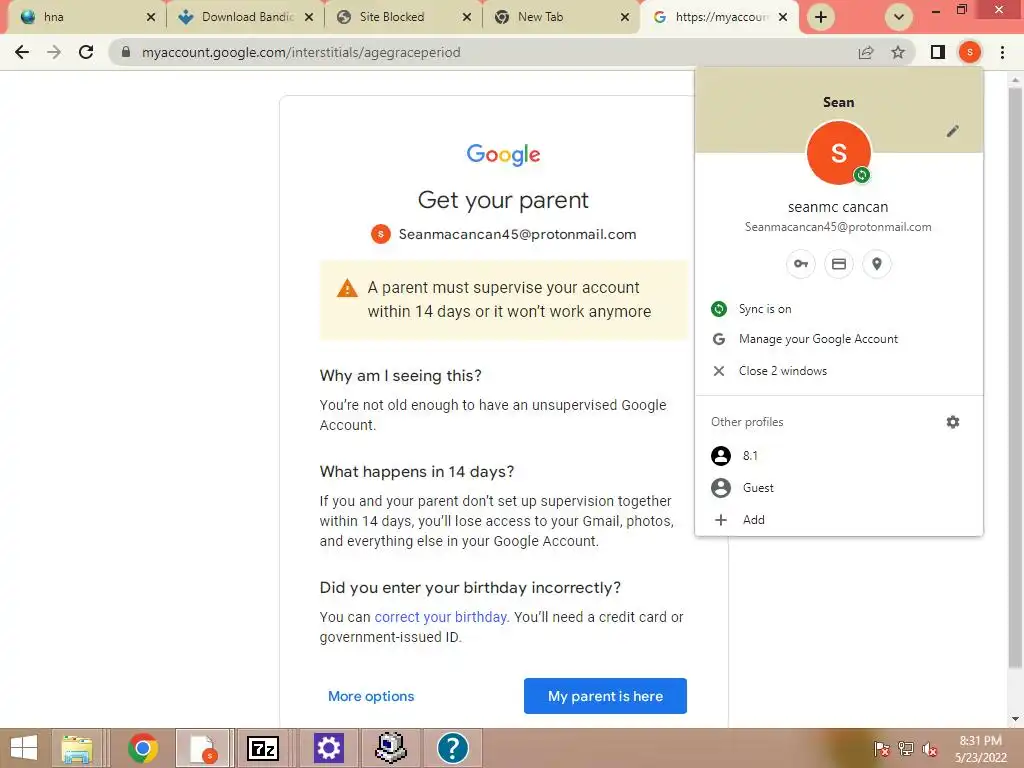Screen dimensions: 1024x768
Task: Click the profile avatar in toolbar
Action: pos(970,52)
